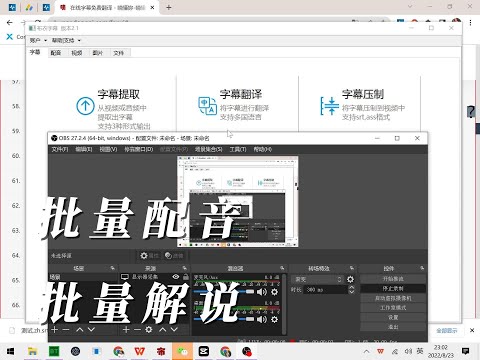Remove source with minus icon in OBS sources panel
This screenshot has height=360, width=480.
click(x=137, y=329)
